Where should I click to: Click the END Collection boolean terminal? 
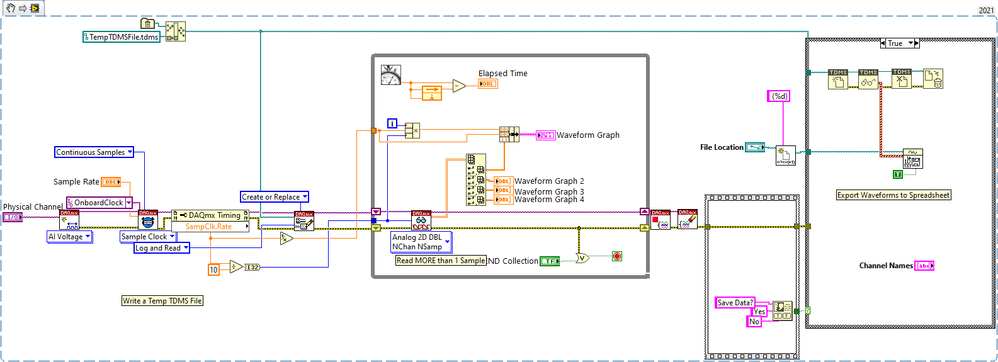548,260
